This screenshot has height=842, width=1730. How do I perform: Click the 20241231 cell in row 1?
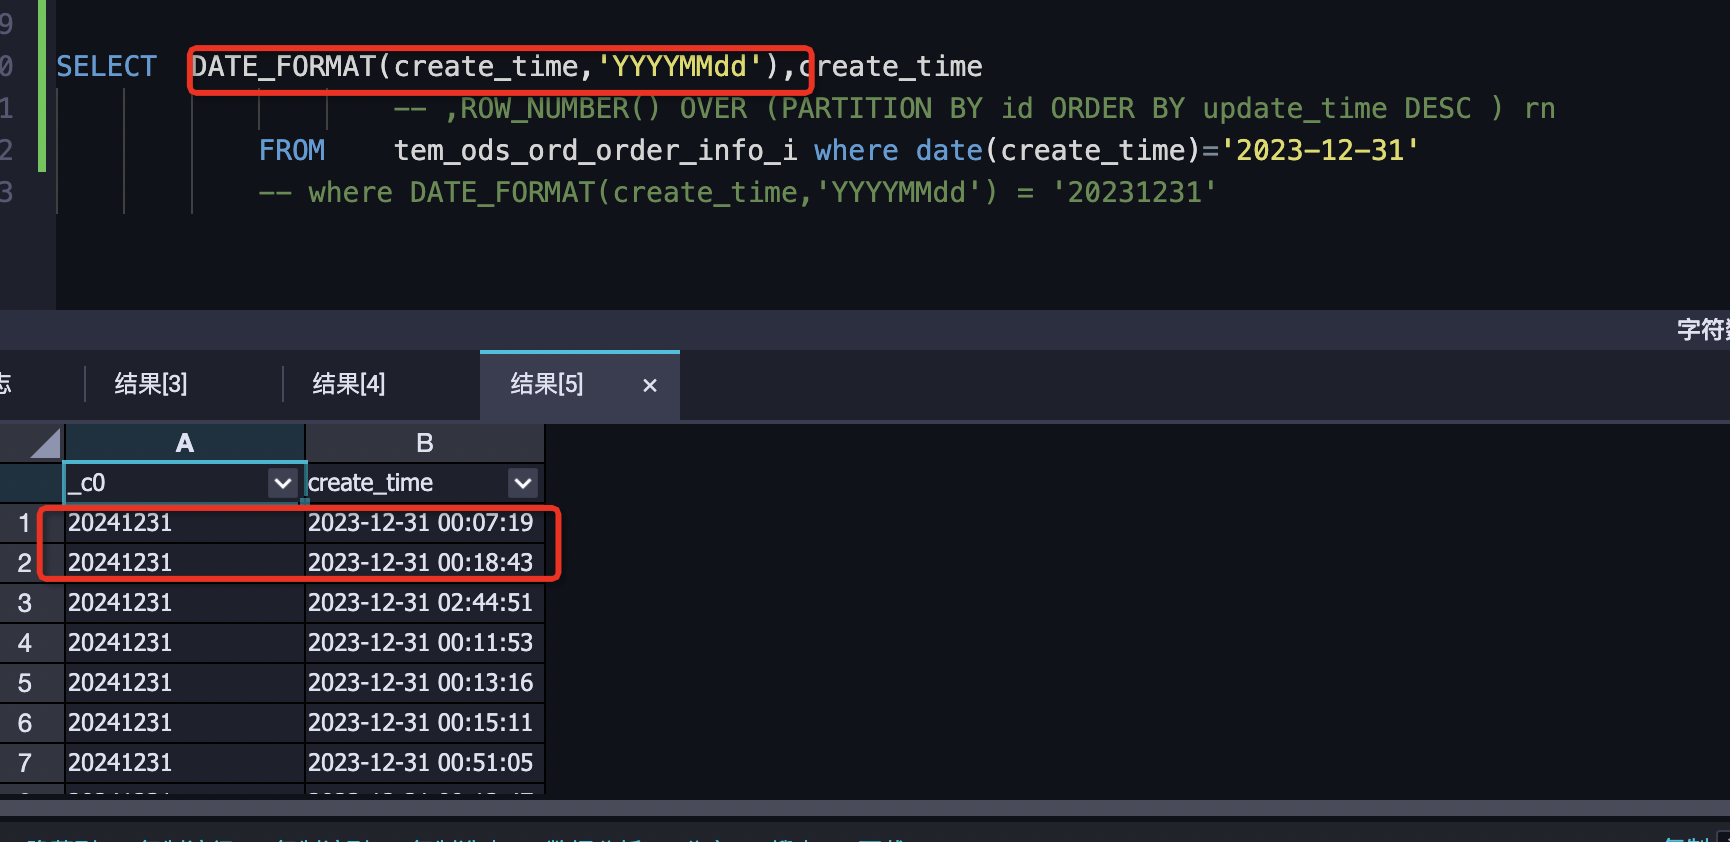(x=185, y=523)
